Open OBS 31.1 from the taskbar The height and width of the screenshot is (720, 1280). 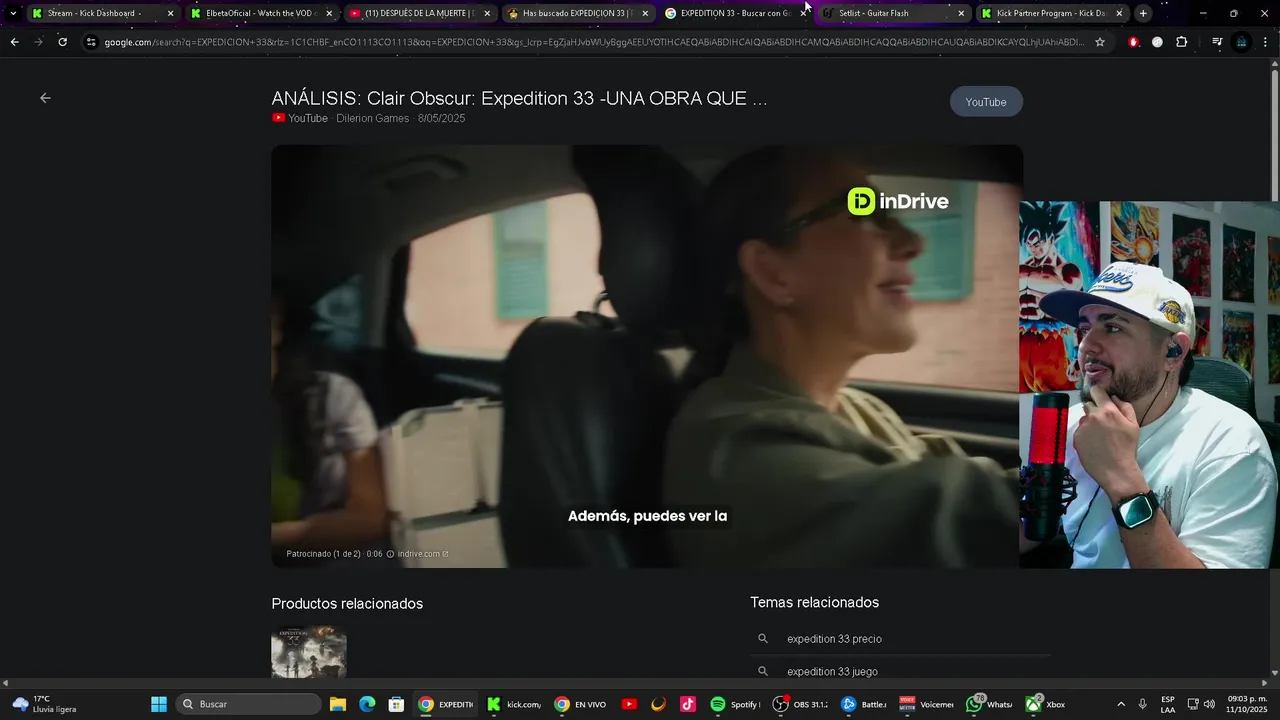pyautogui.click(x=800, y=704)
